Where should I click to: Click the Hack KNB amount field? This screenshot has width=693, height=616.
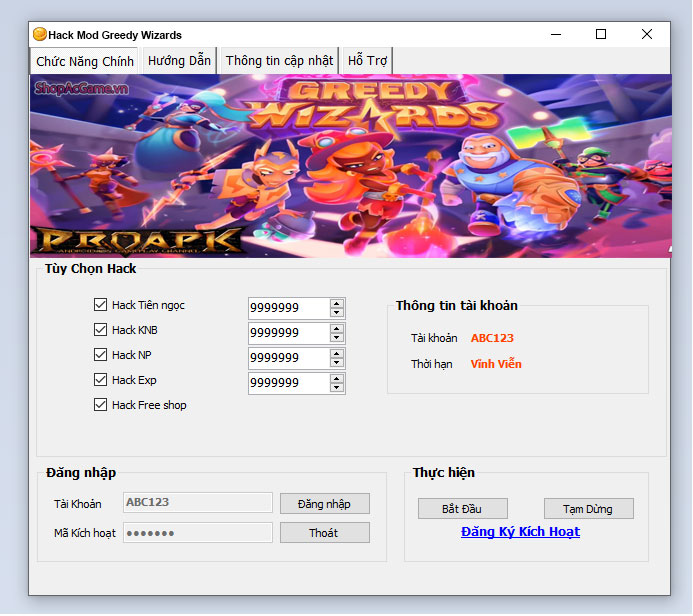289,333
